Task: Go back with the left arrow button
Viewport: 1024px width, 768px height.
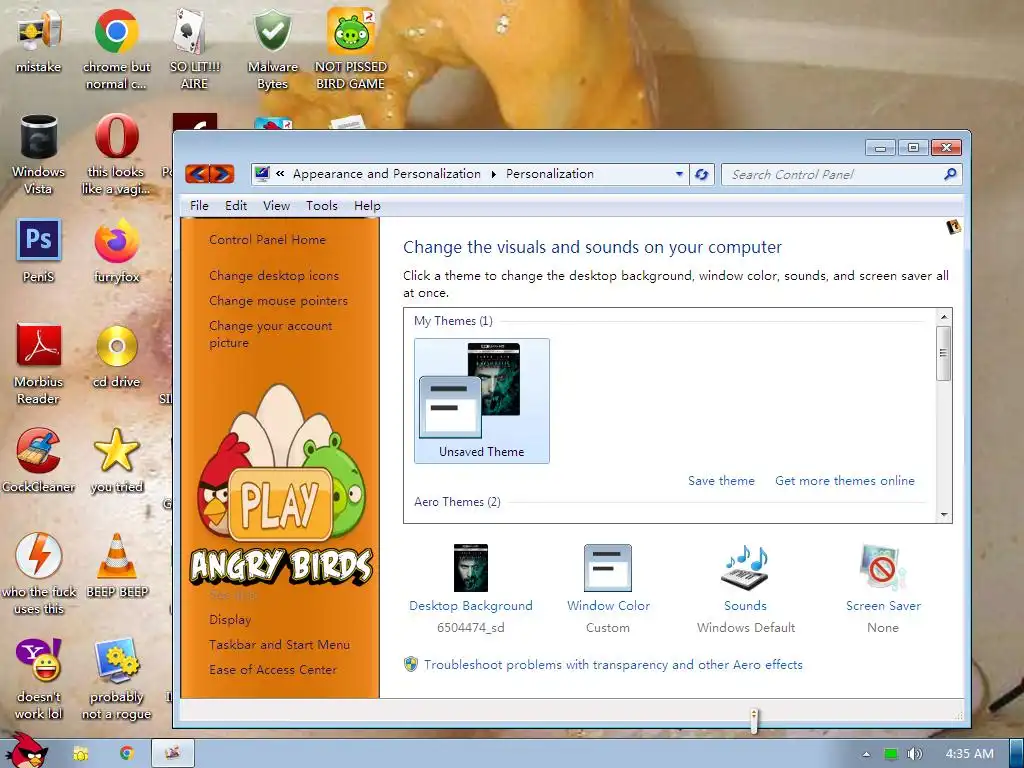Action: tap(198, 174)
